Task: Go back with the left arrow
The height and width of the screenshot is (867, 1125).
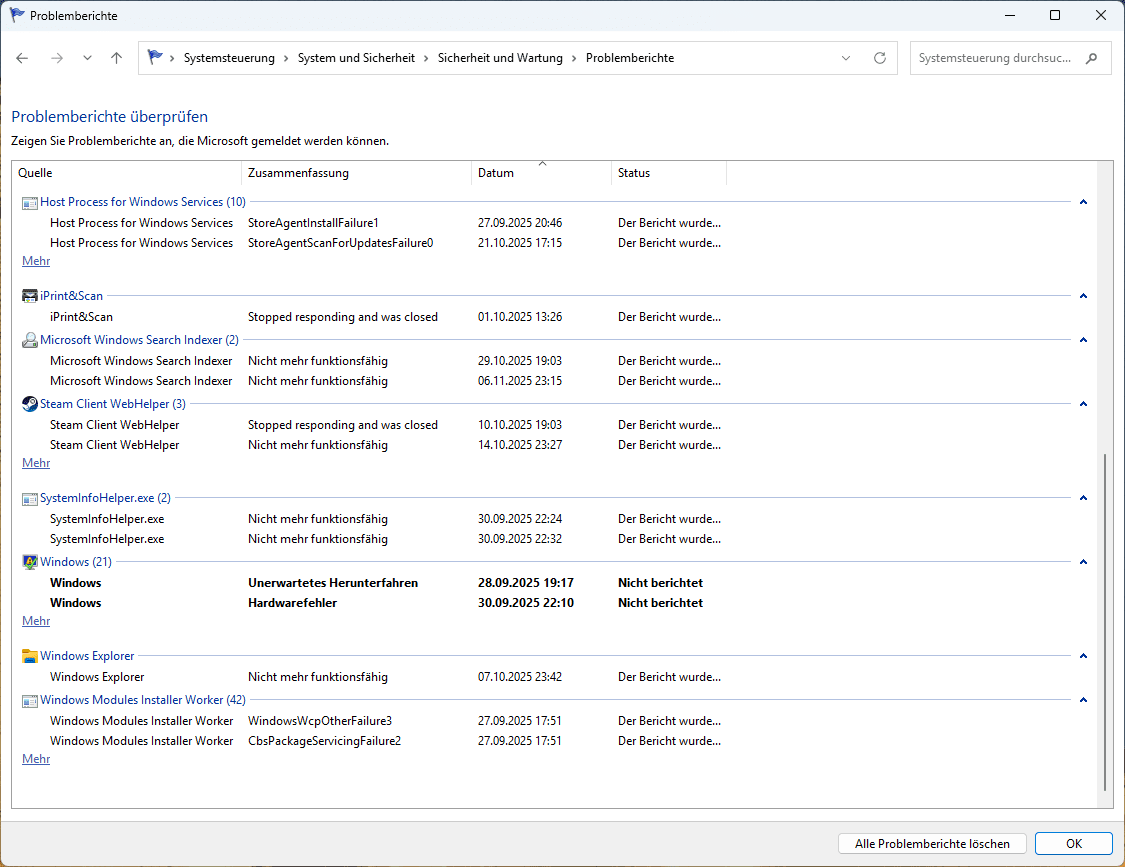Action: pyautogui.click(x=23, y=58)
